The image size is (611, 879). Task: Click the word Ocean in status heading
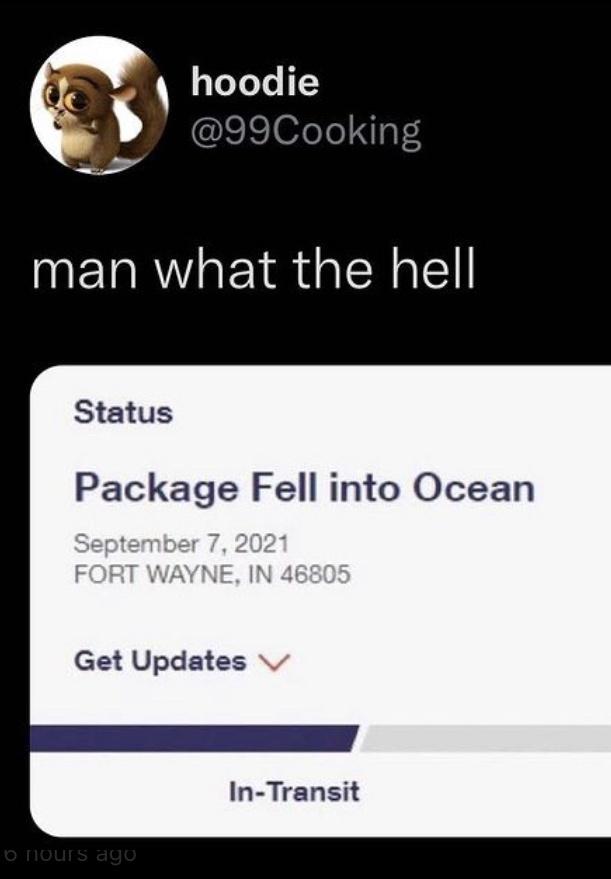(474, 487)
